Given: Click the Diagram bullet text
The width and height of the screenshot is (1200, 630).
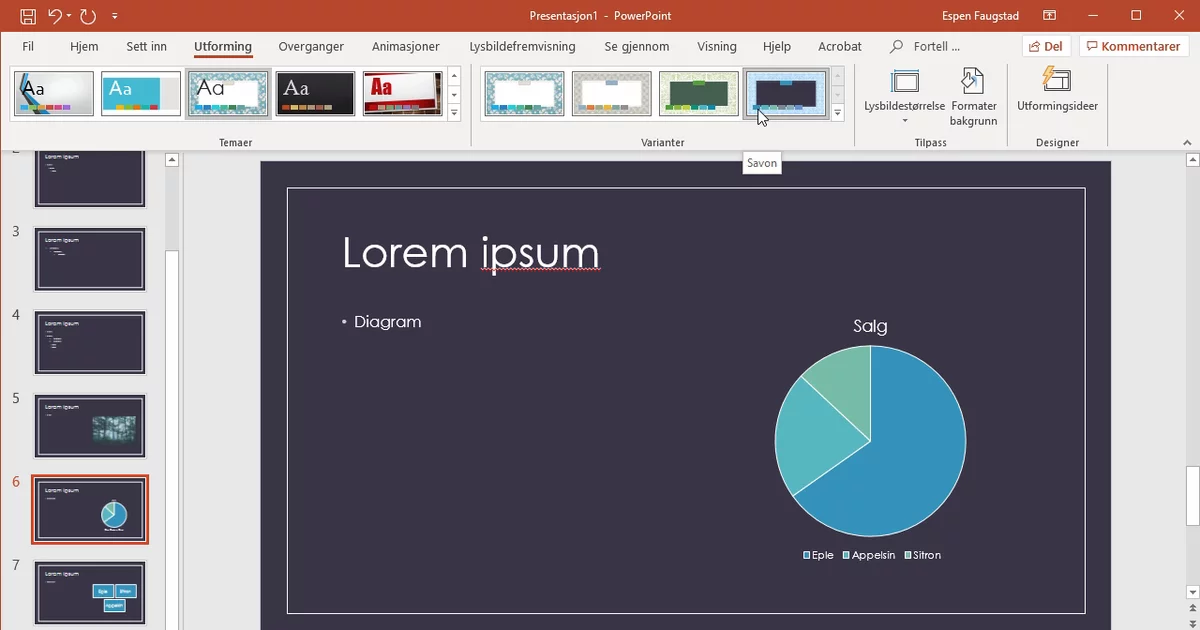Looking at the screenshot, I should pos(387,322).
